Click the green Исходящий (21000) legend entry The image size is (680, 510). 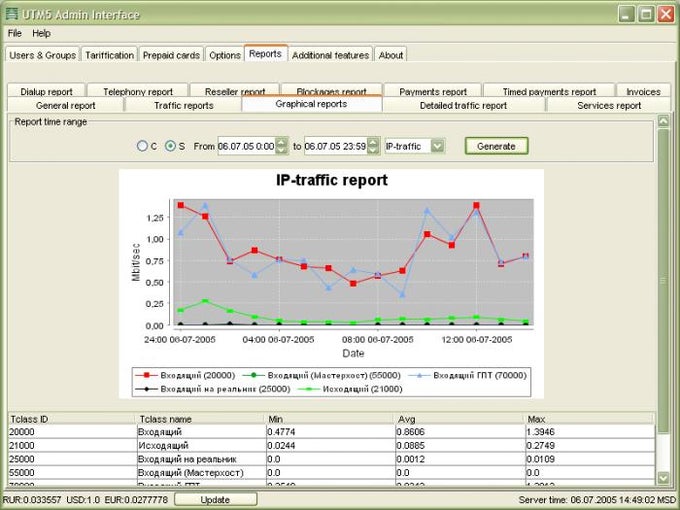tap(350, 389)
